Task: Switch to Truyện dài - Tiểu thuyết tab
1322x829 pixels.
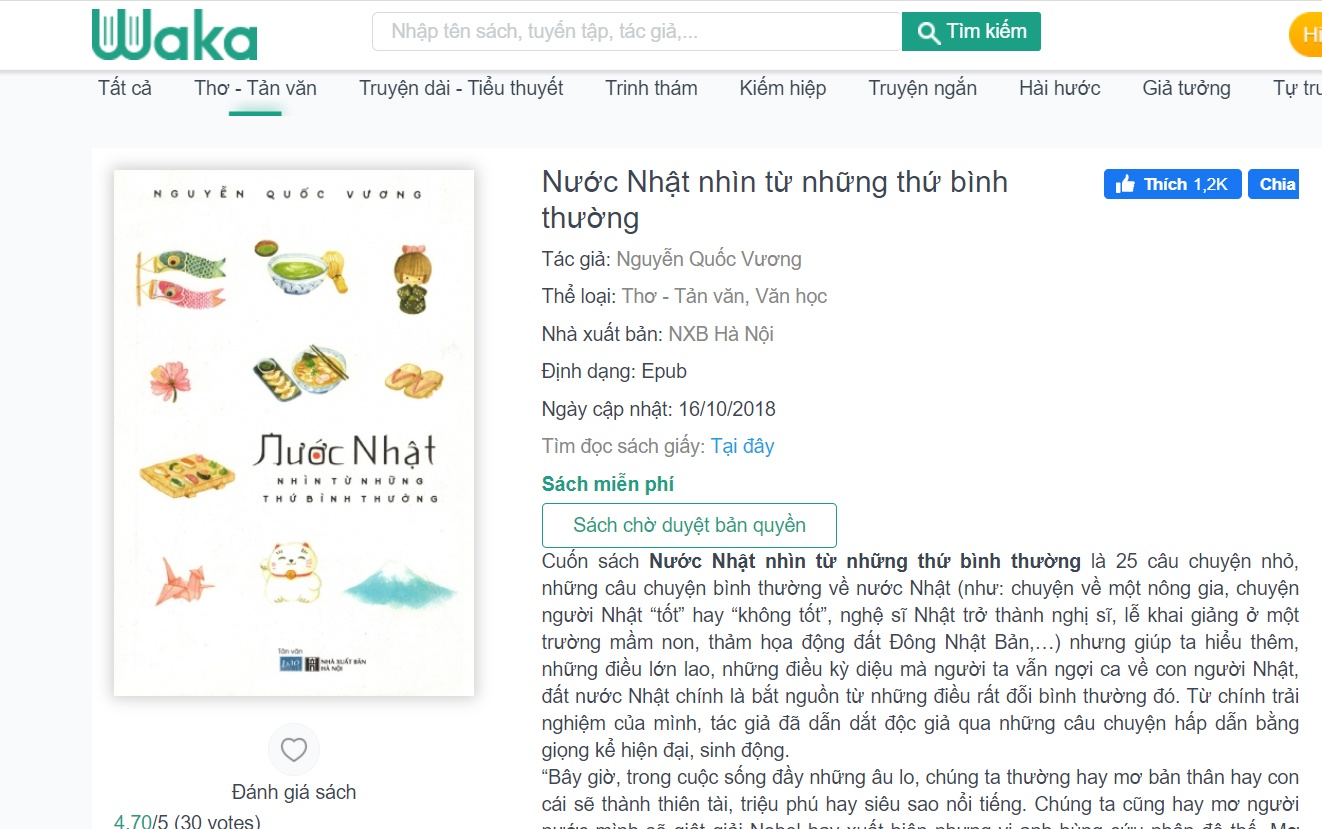Action: click(461, 88)
